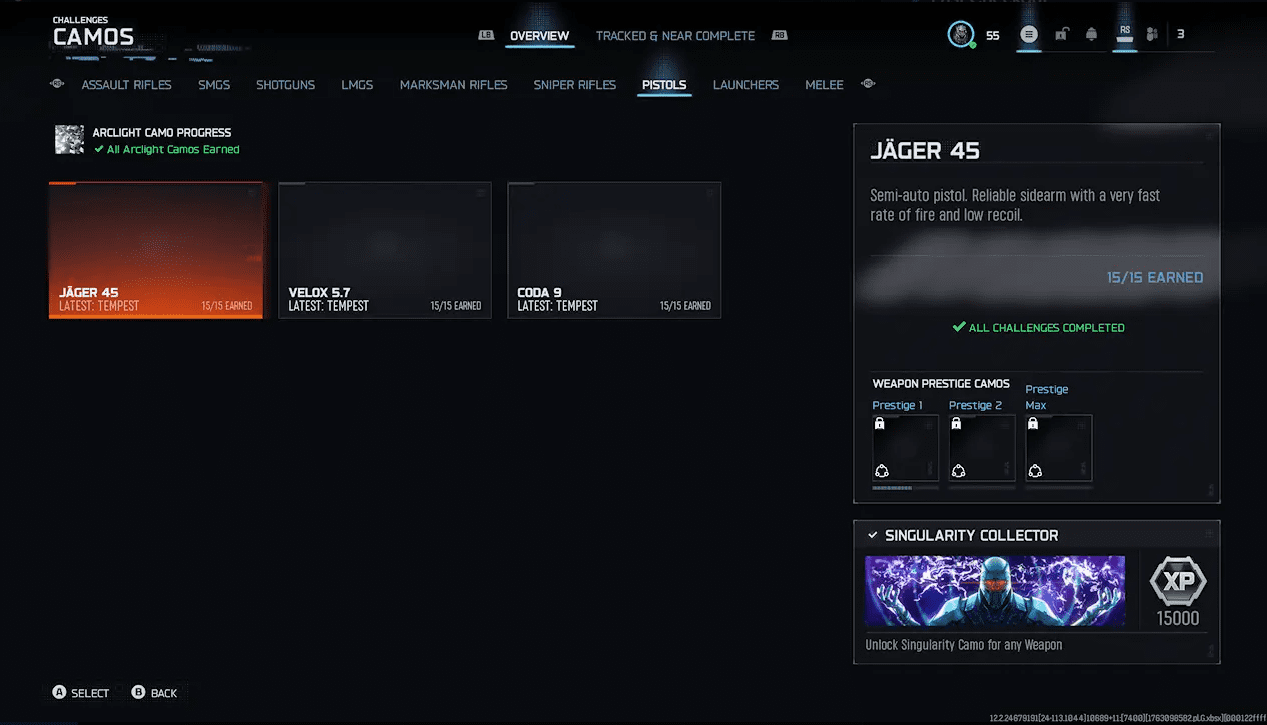This screenshot has width=1267, height=725.
Task: Select the Velox 5.7 weapon card
Action: coord(384,250)
